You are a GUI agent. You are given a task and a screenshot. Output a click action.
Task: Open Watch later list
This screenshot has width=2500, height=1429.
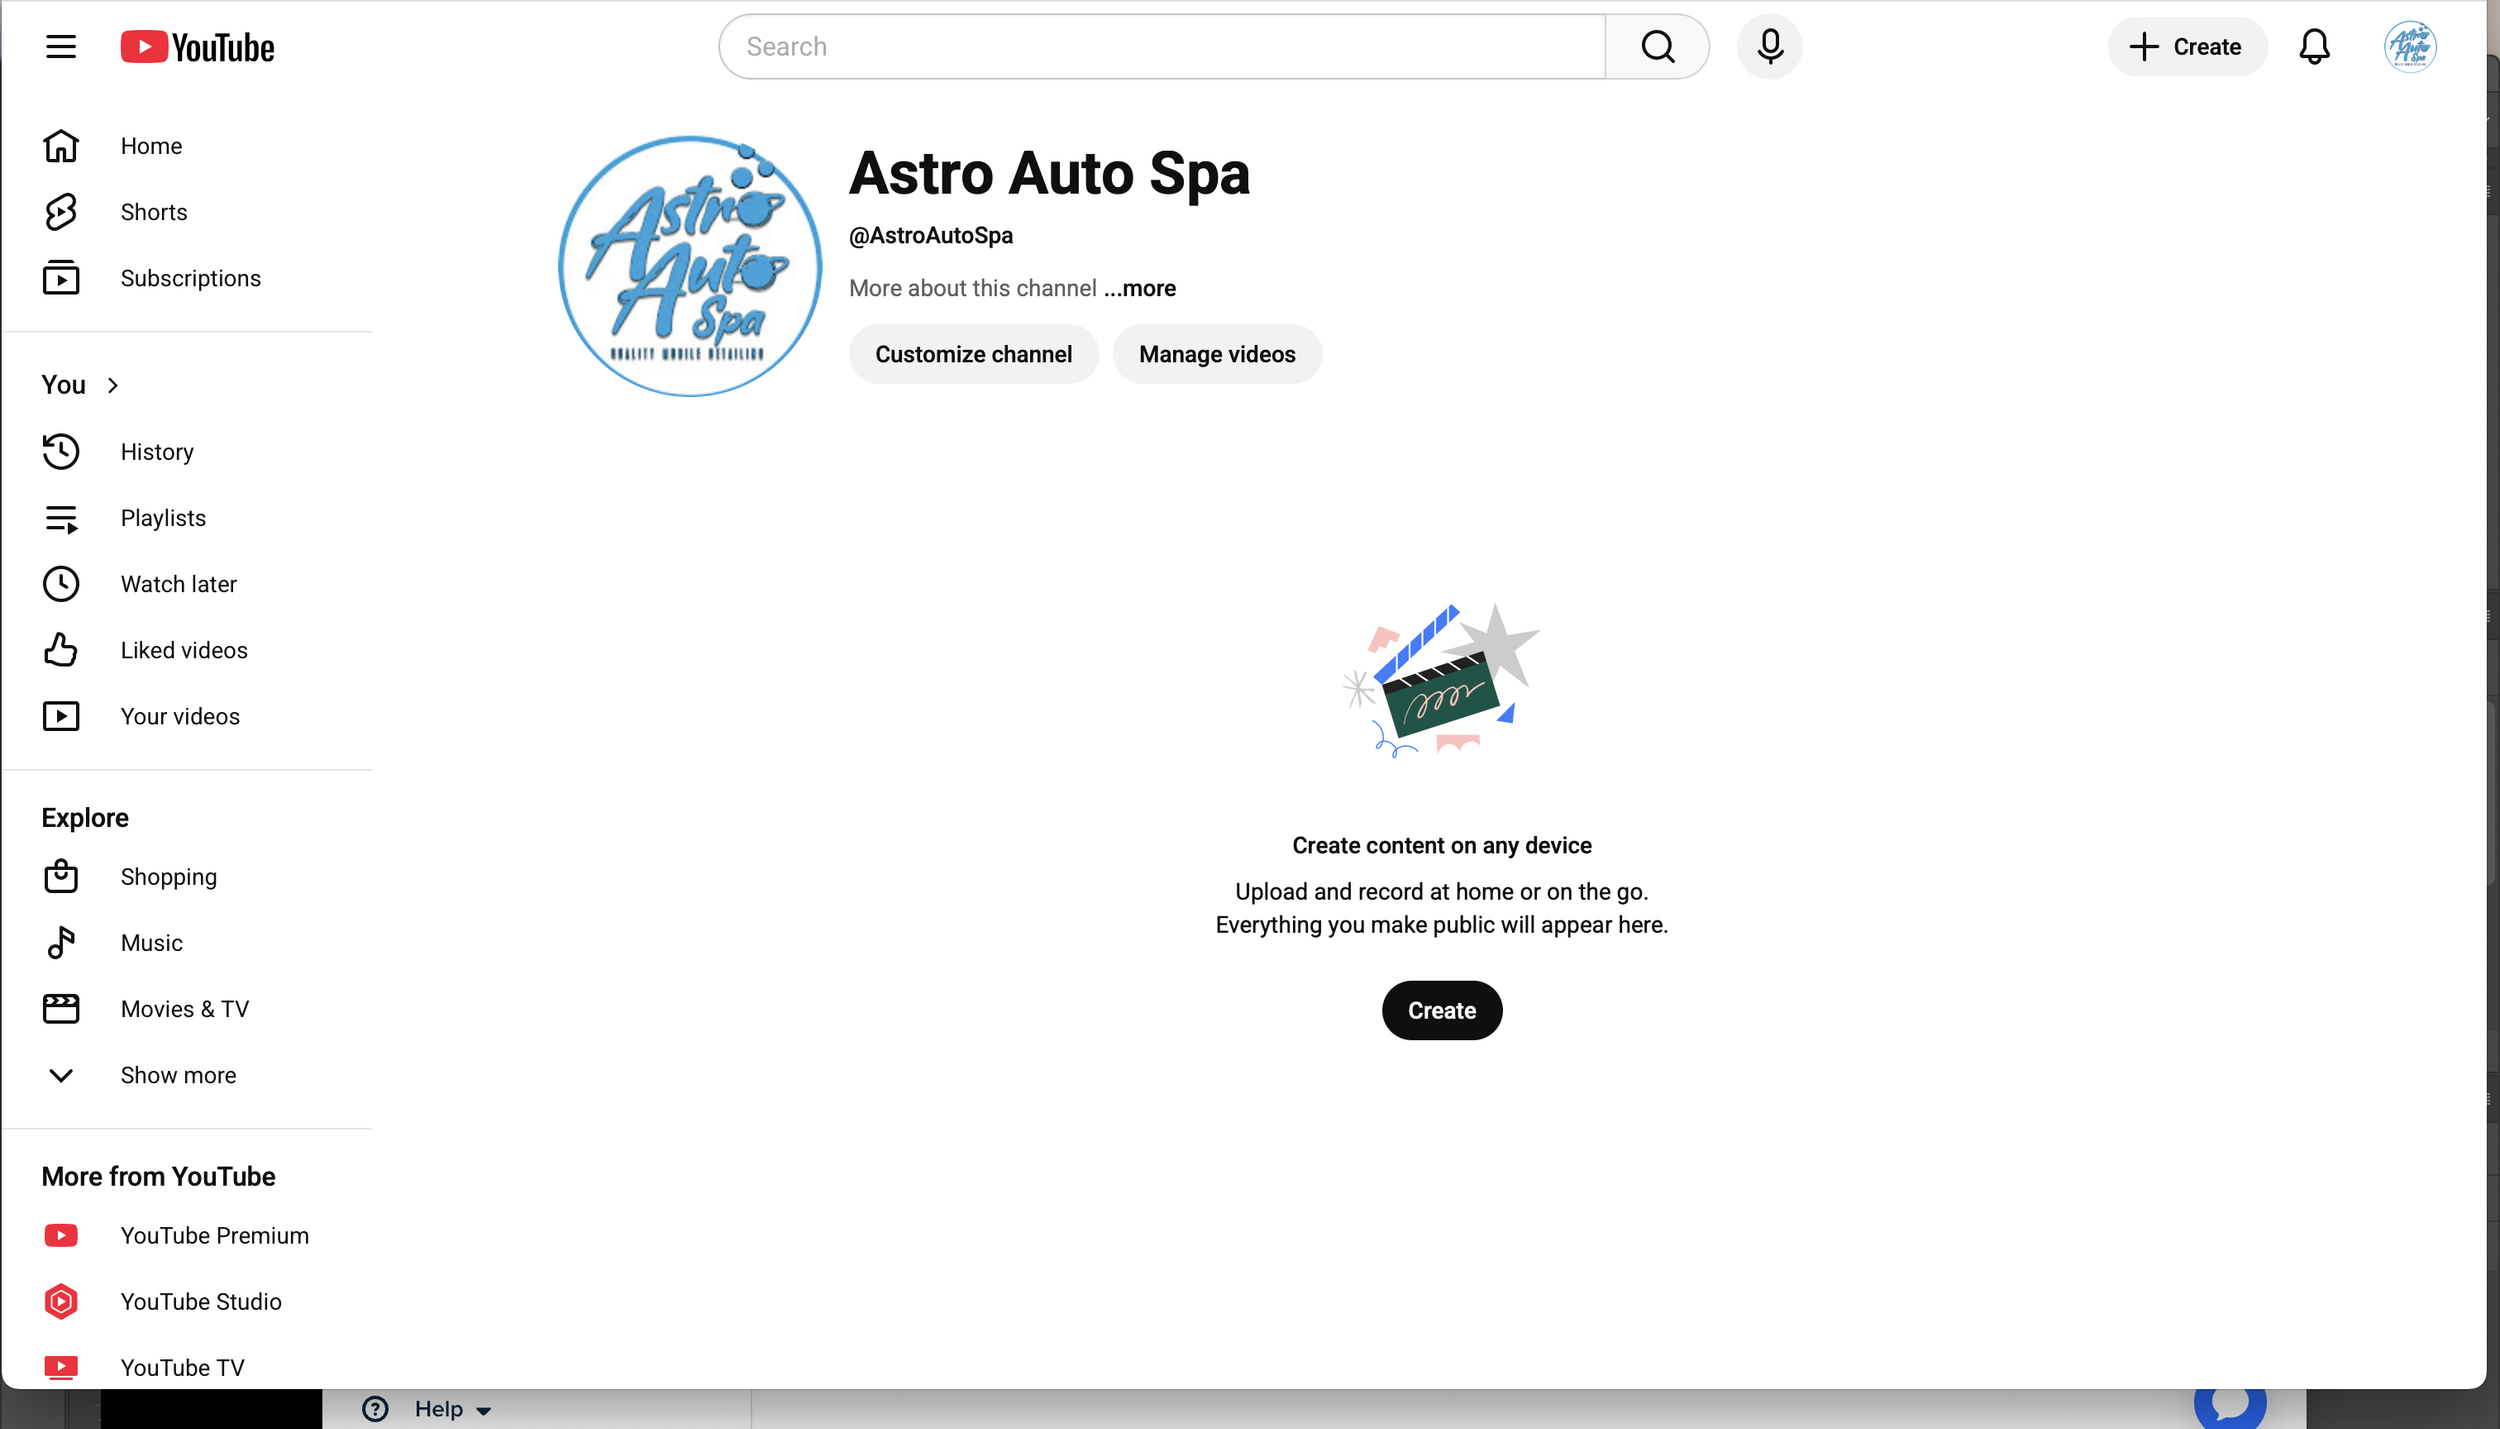click(178, 584)
